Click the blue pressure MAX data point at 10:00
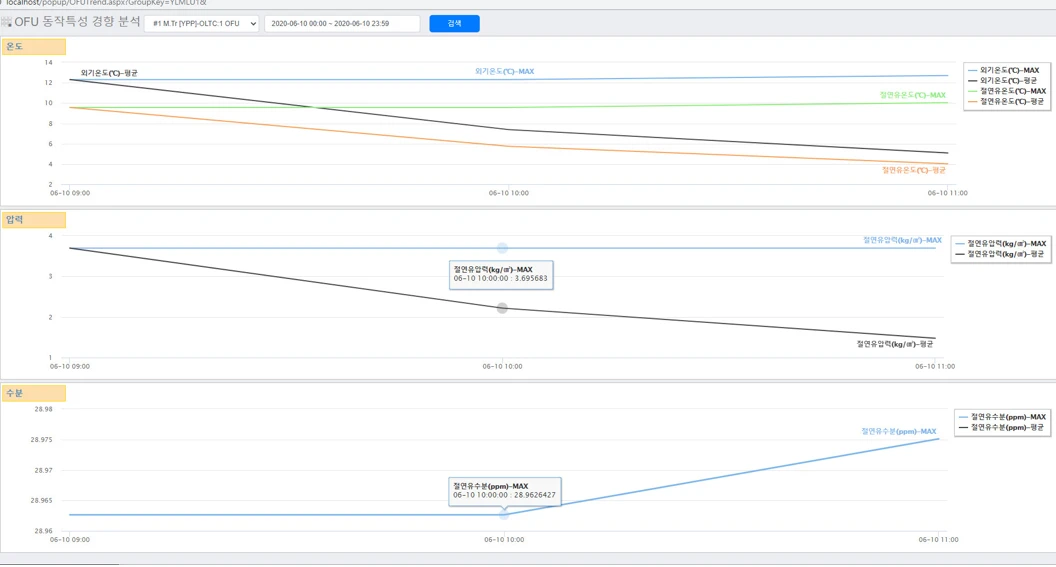This screenshot has width=1056, height=567. [x=502, y=248]
